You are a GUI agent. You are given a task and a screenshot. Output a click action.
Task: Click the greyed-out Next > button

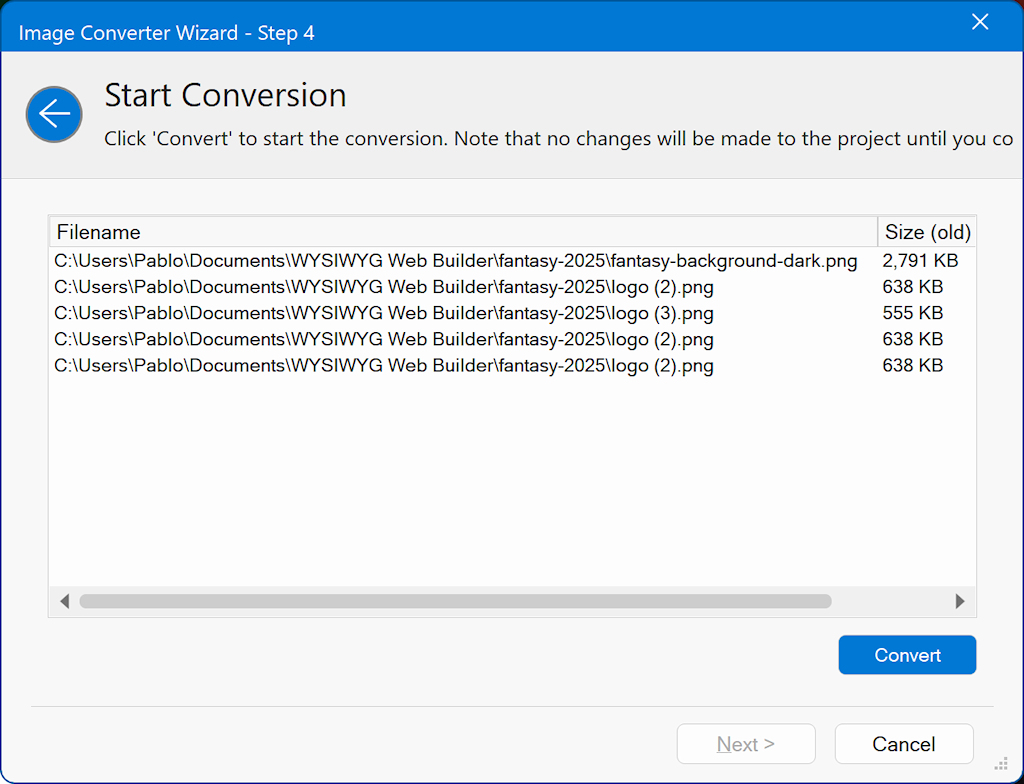pos(746,744)
